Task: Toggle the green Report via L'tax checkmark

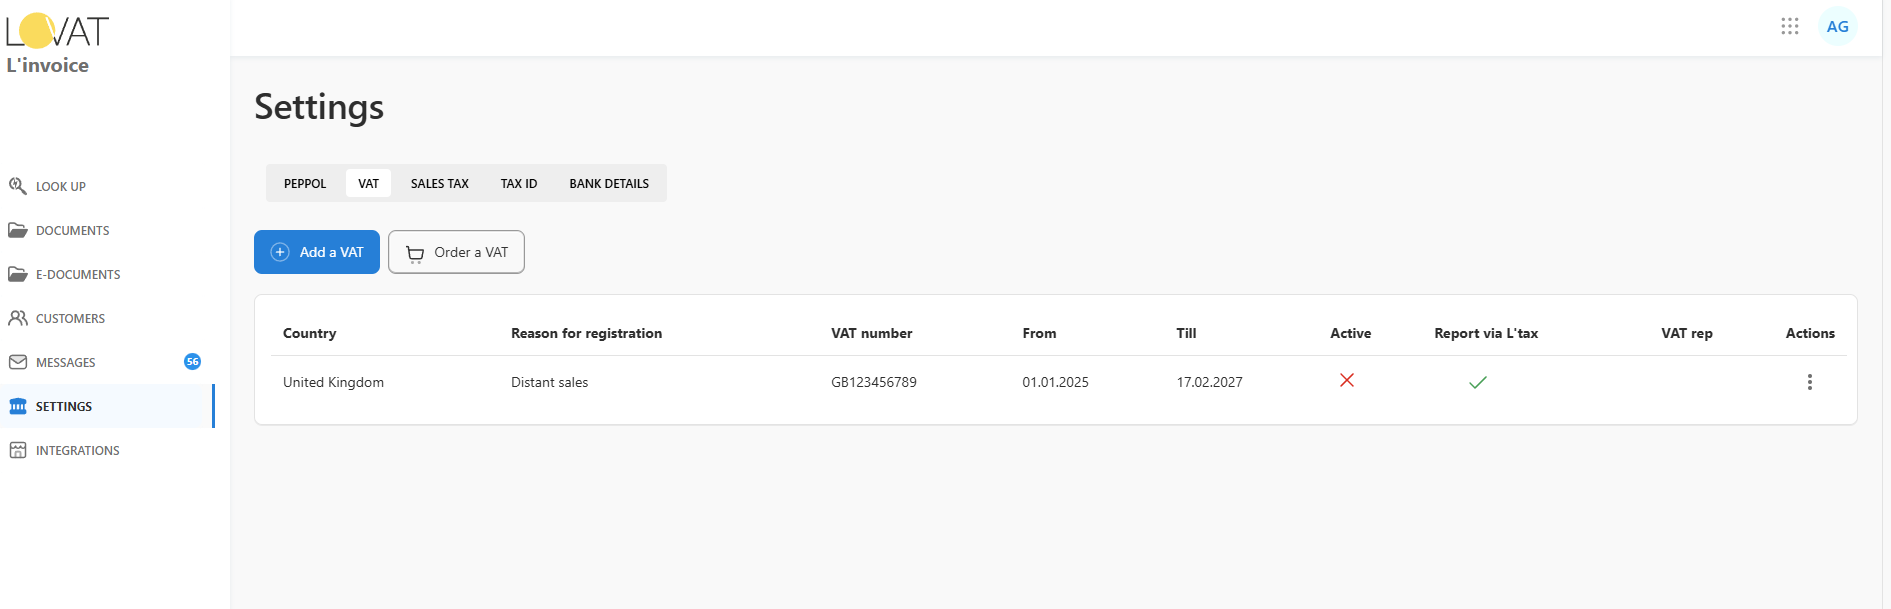Action: pyautogui.click(x=1478, y=382)
